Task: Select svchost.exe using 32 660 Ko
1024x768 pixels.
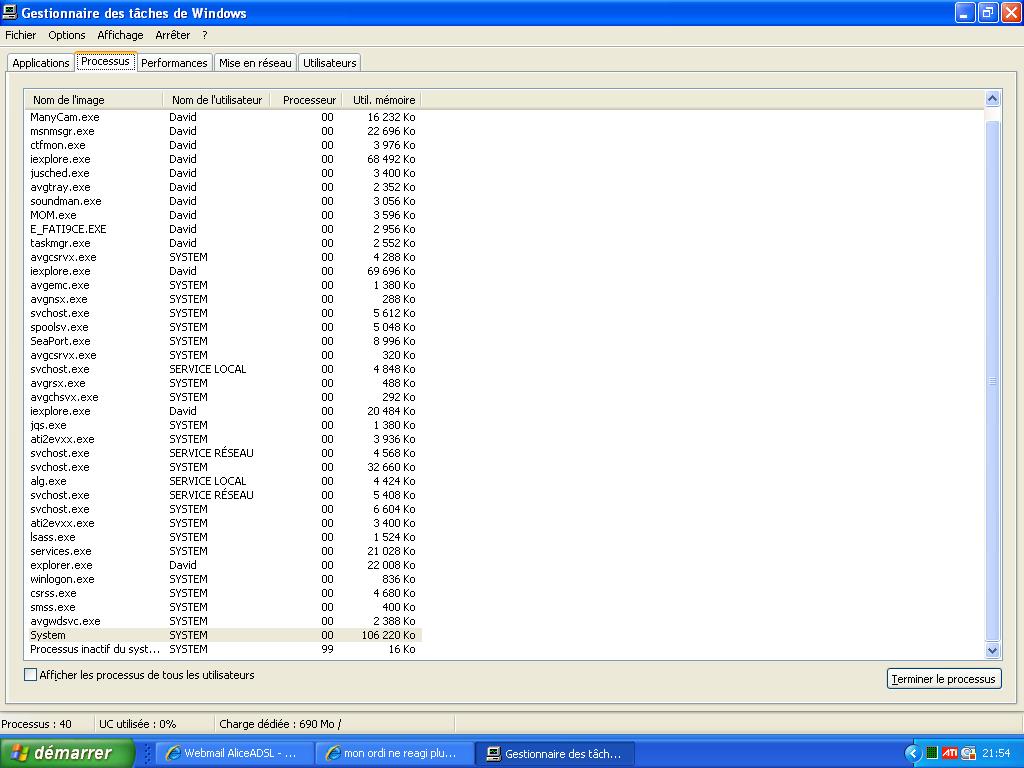Action: (x=223, y=467)
